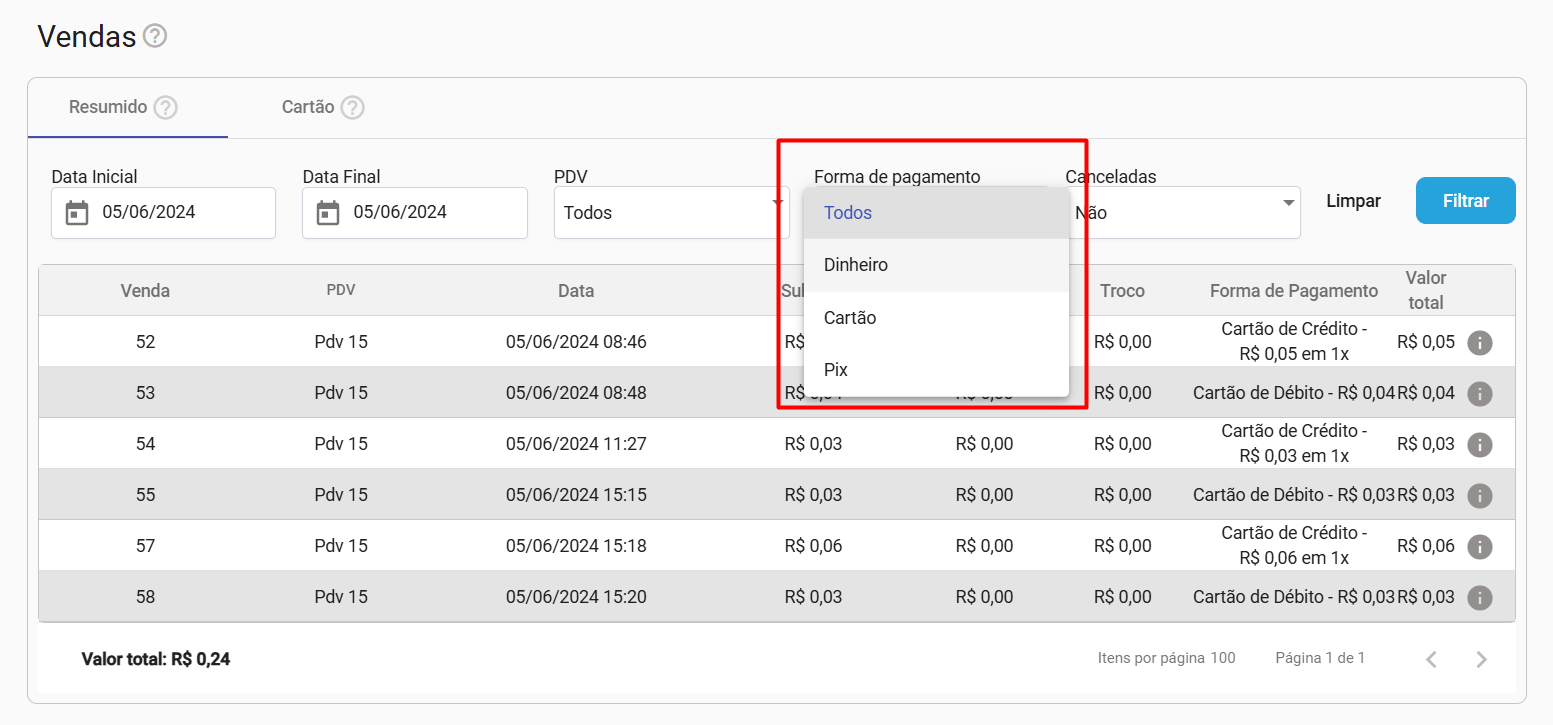Show details info icon for sale 52

1480,343
